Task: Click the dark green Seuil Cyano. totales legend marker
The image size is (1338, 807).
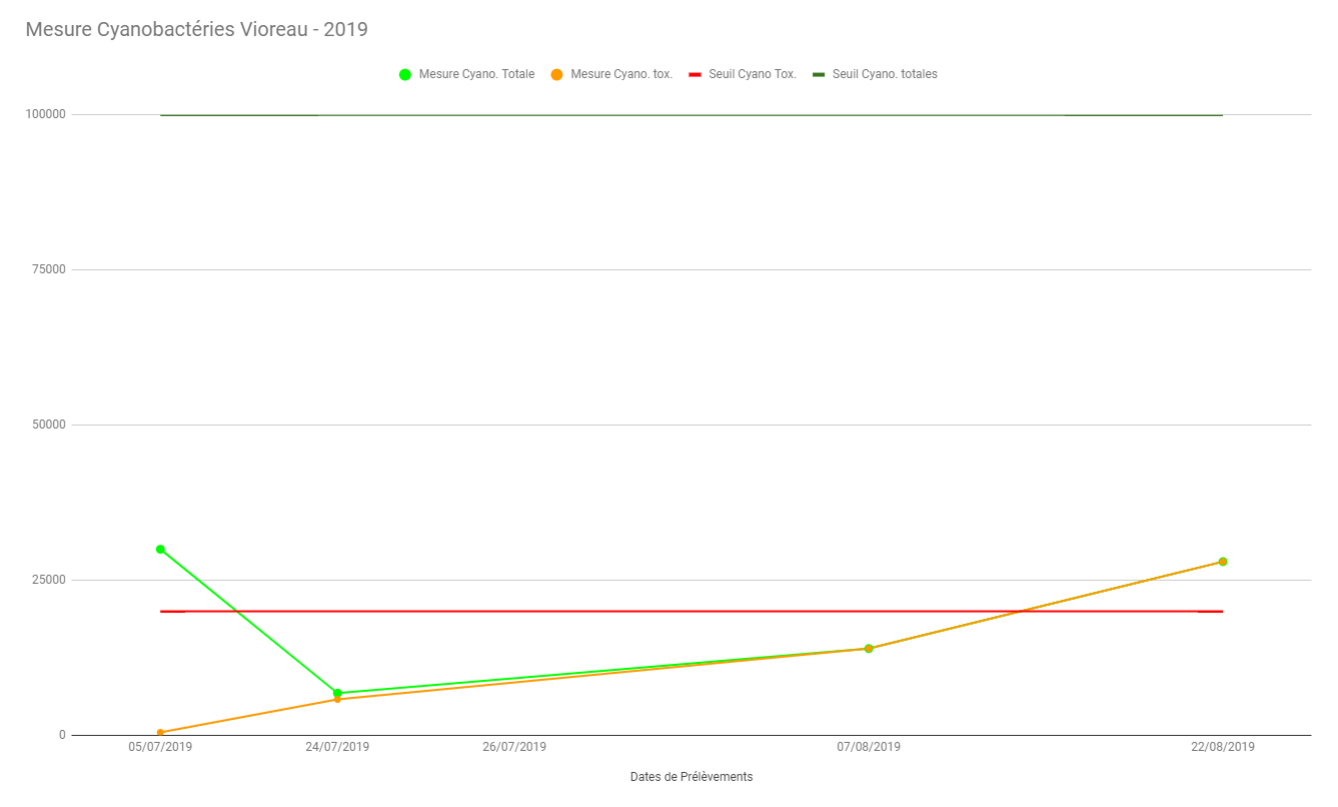Action: [819, 74]
